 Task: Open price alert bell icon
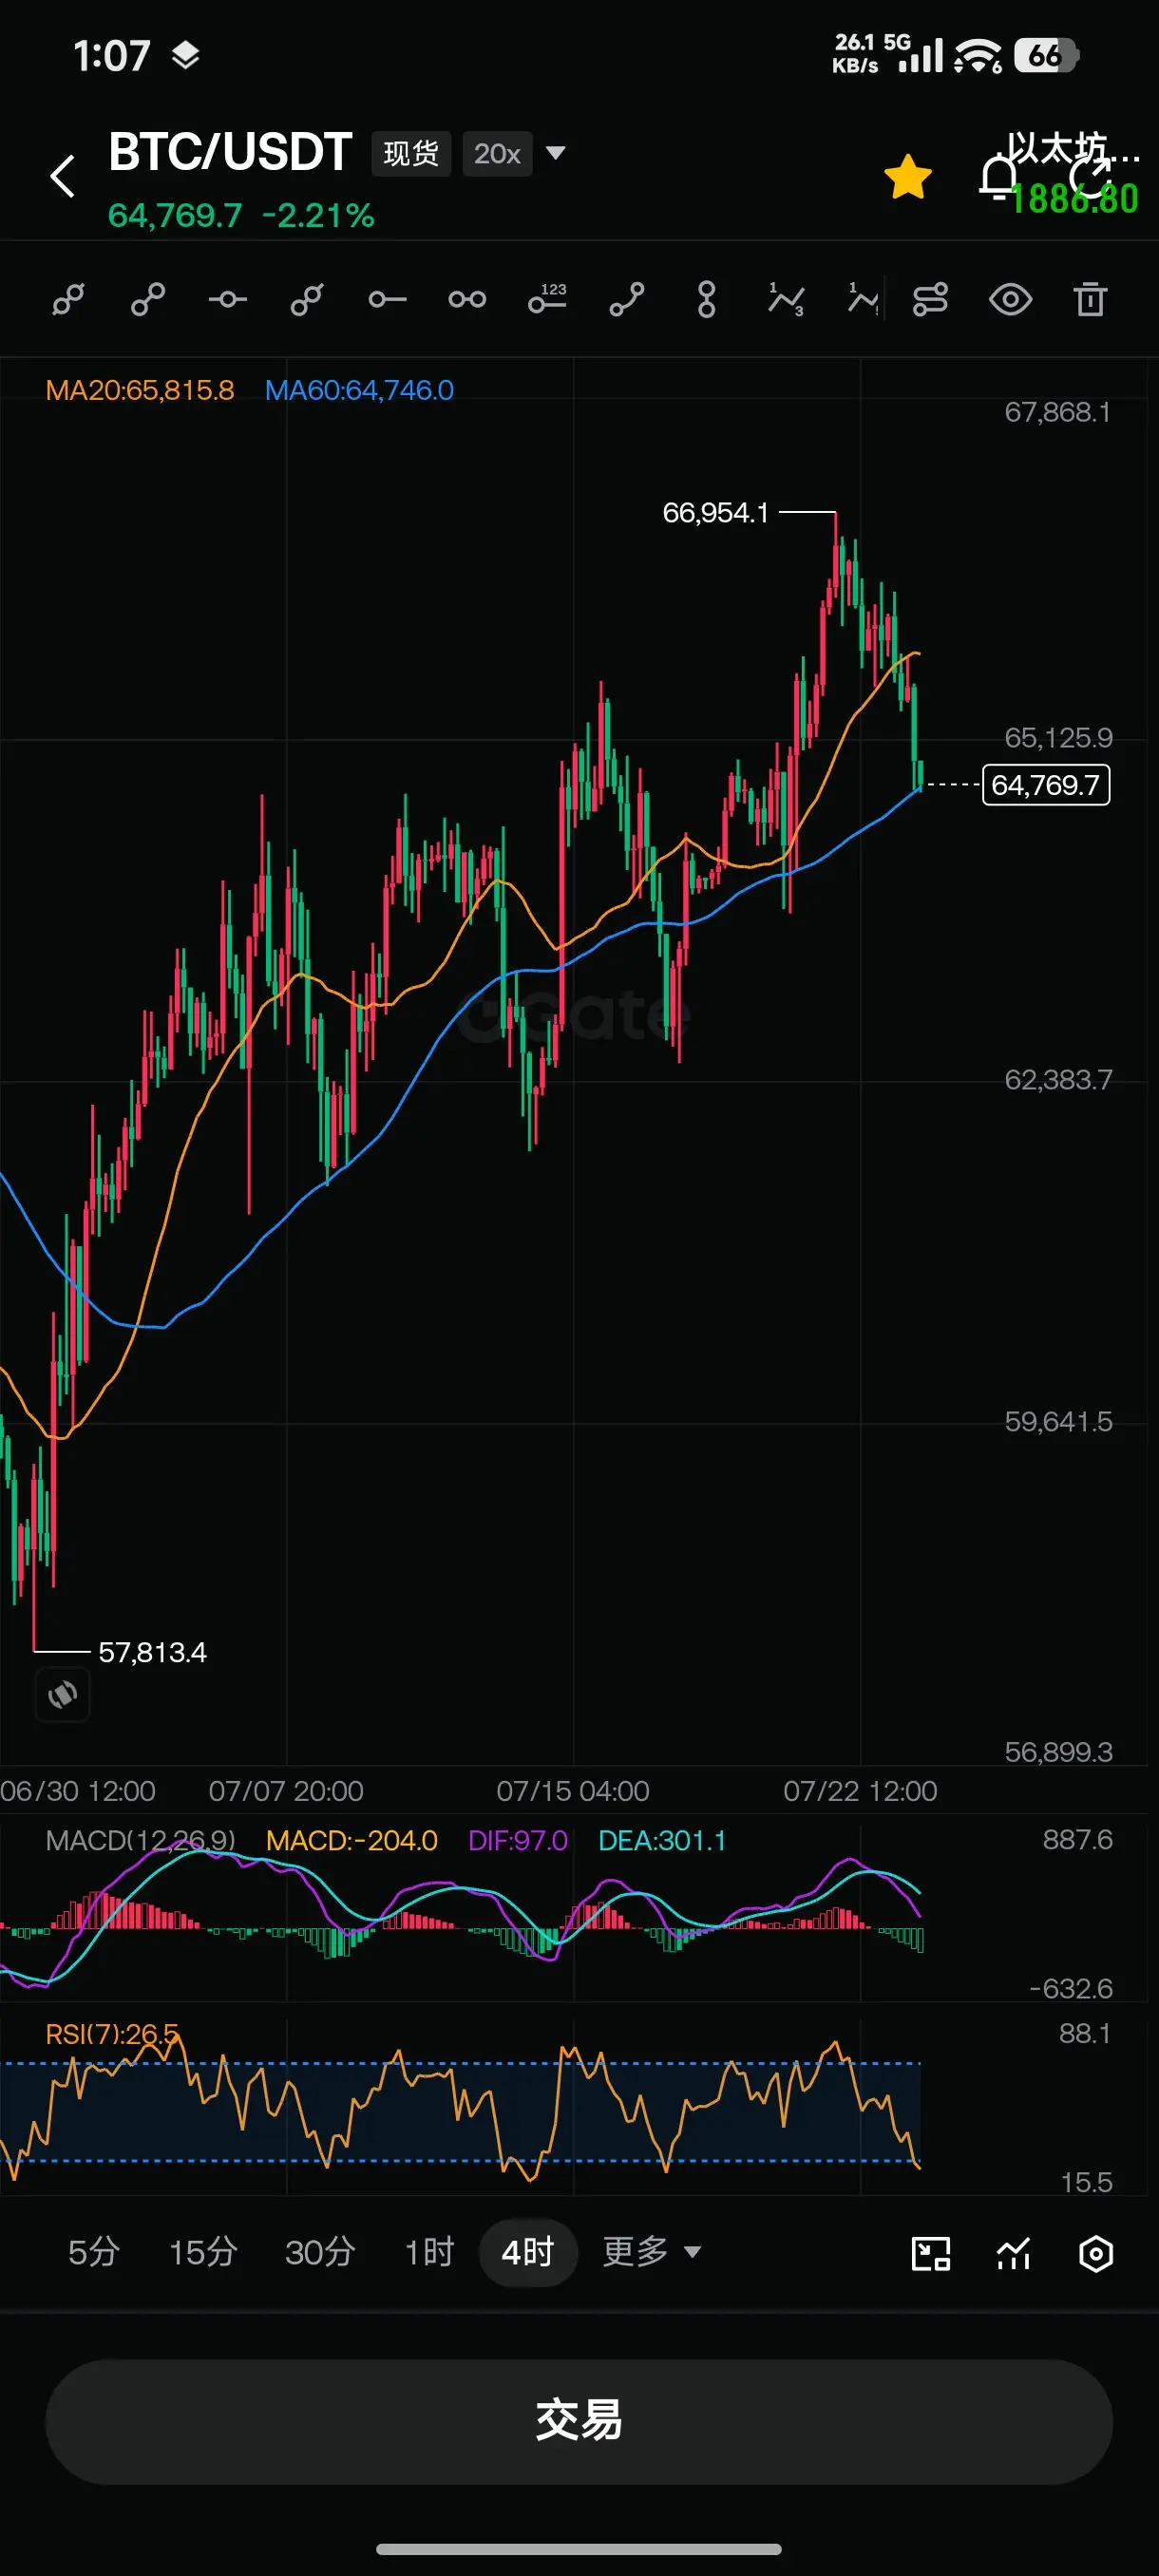click(x=998, y=177)
